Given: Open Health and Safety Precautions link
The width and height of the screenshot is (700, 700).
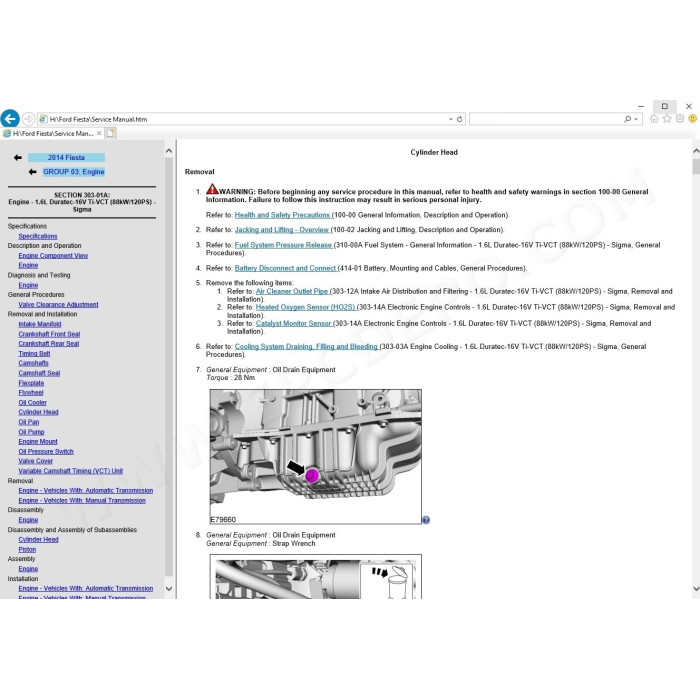Looking at the screenshot, I should click(x=282, y=215).
